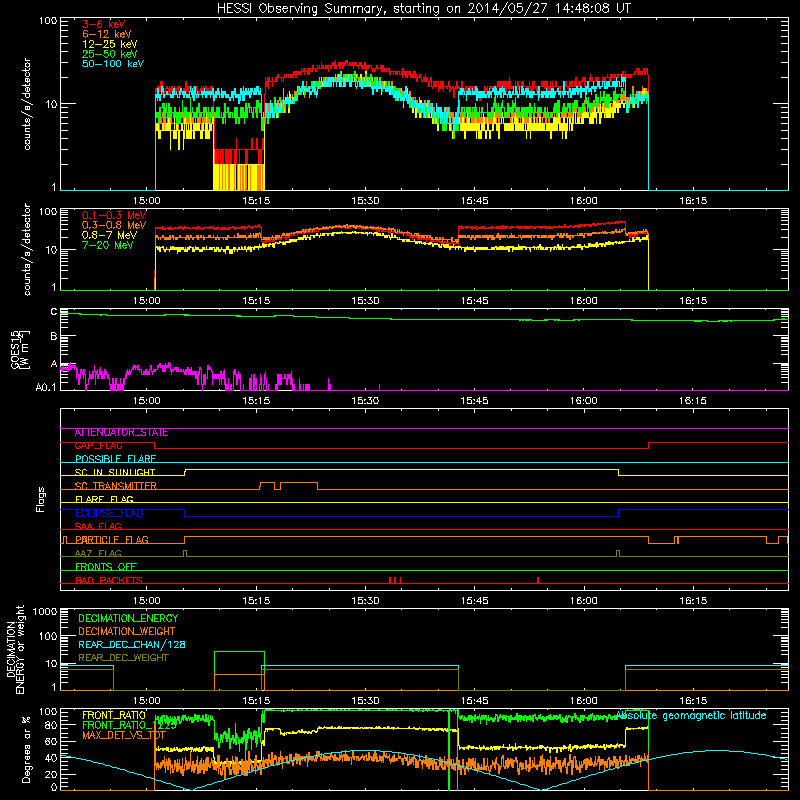Image resolution: width=800 pixels, height=800 pixels.
Task: Click the Degrees or % axis label
Action: coord(27,749)
